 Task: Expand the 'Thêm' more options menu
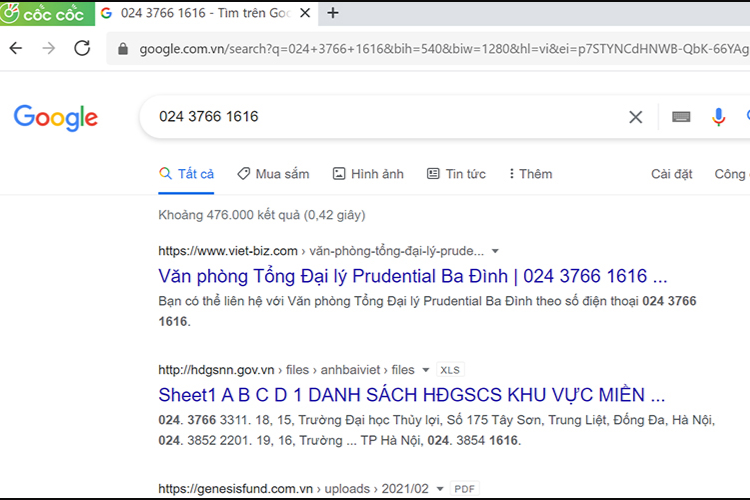[x=530, y=174]
